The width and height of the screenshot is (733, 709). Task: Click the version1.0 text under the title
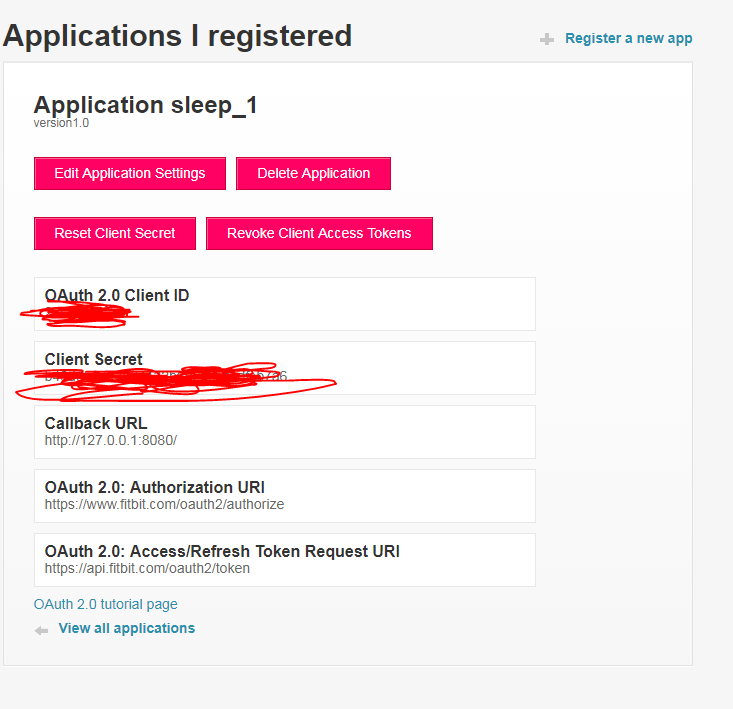62,123
